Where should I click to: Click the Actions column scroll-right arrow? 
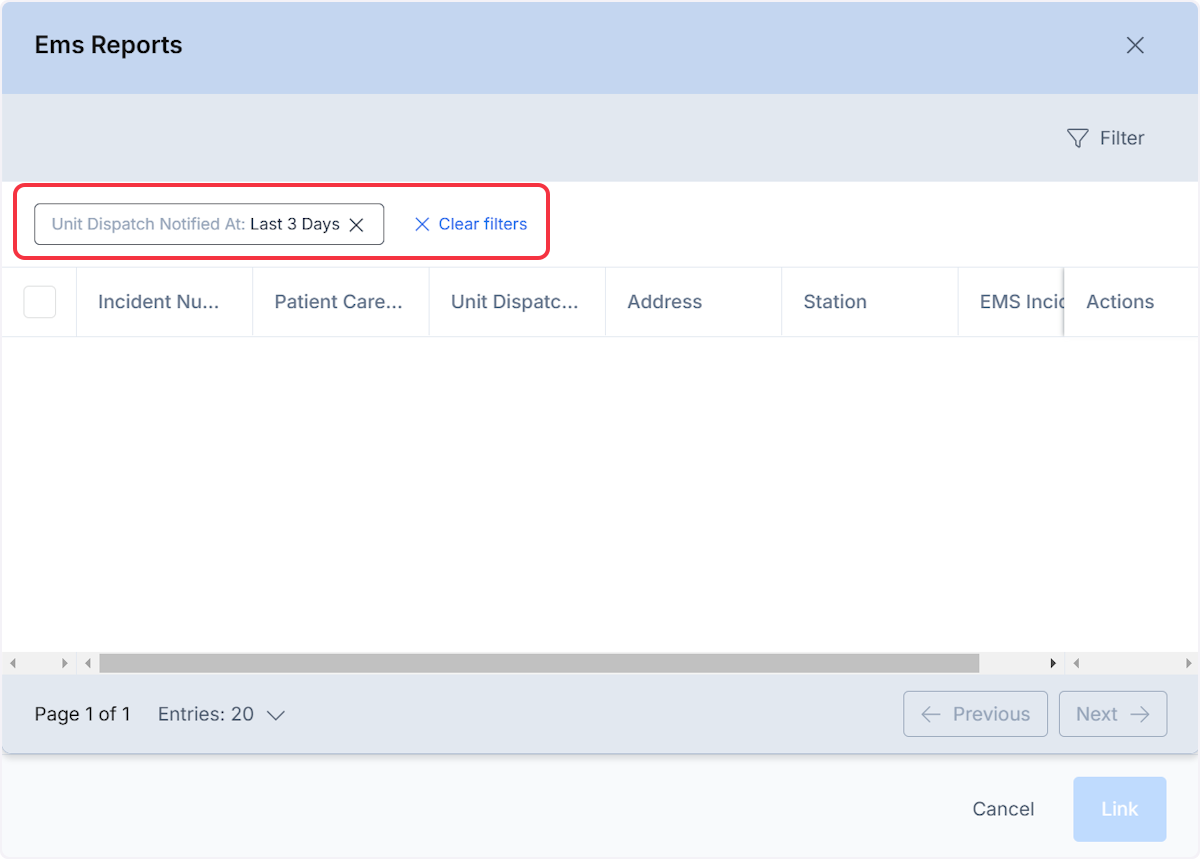(1189, 663)
